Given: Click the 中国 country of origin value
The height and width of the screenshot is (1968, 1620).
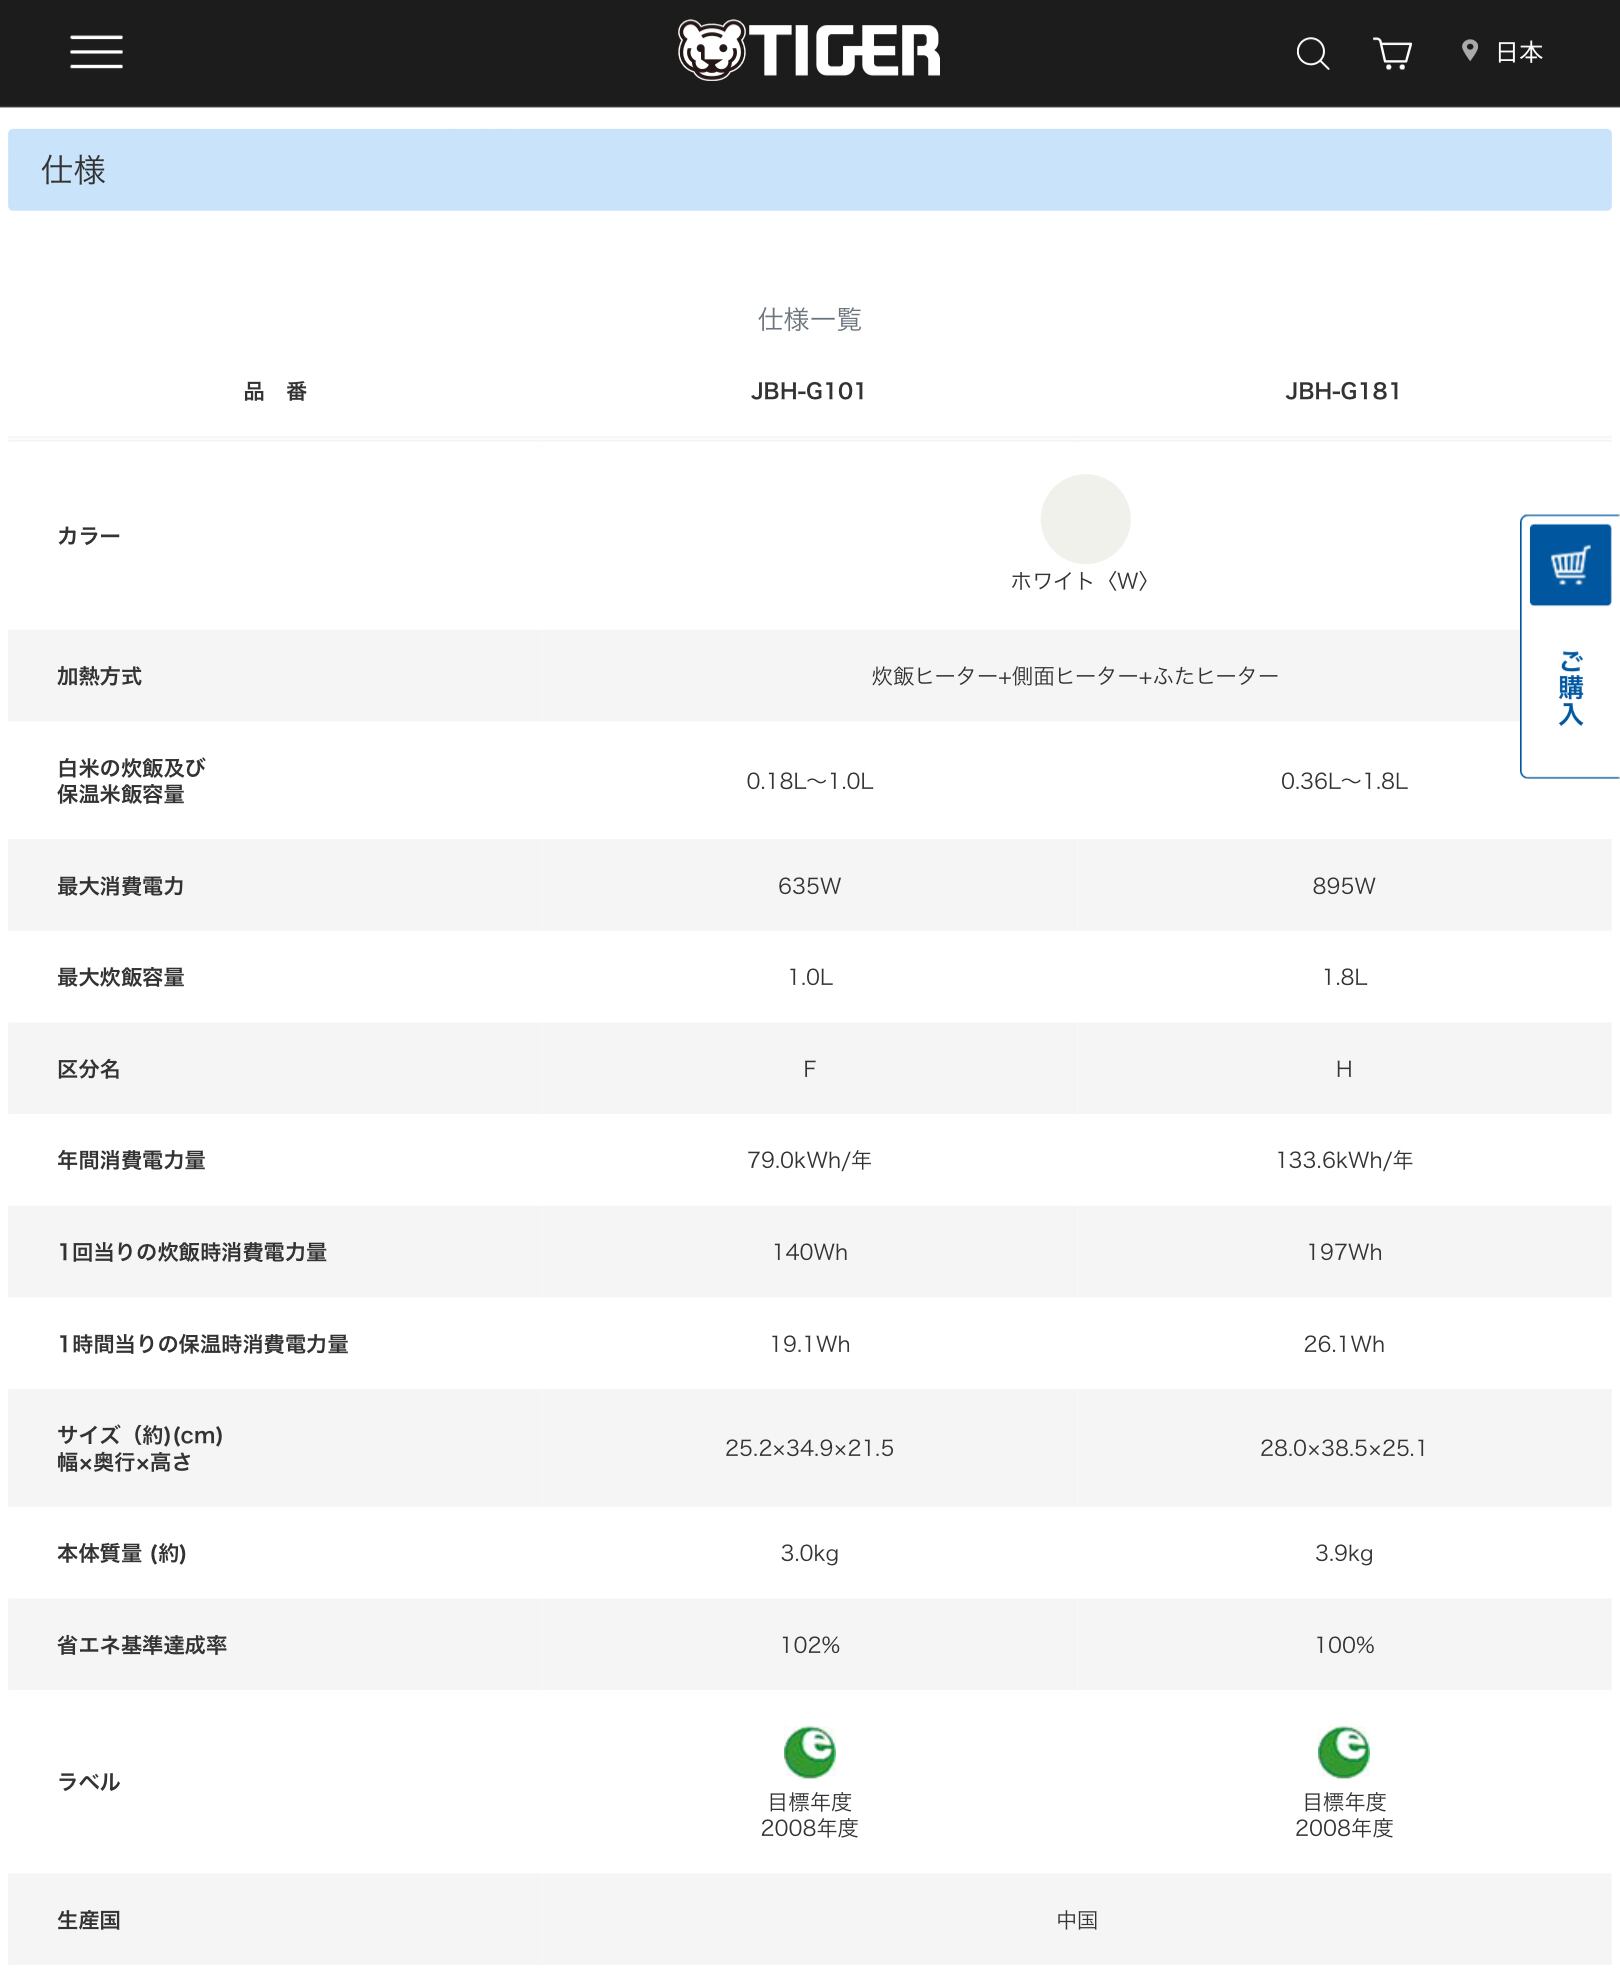Looking at the screenshot, I should pos(1077,1920).
